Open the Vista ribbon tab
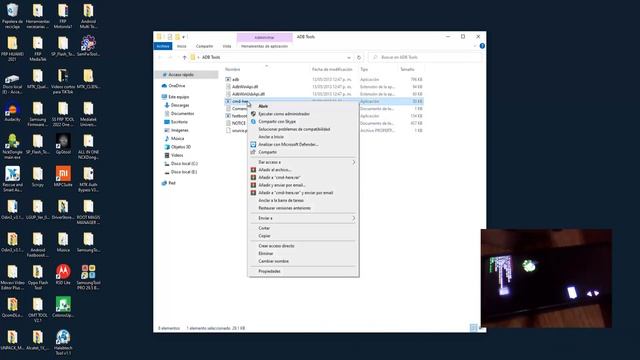The image size is (640, 360). pos(227,46)
